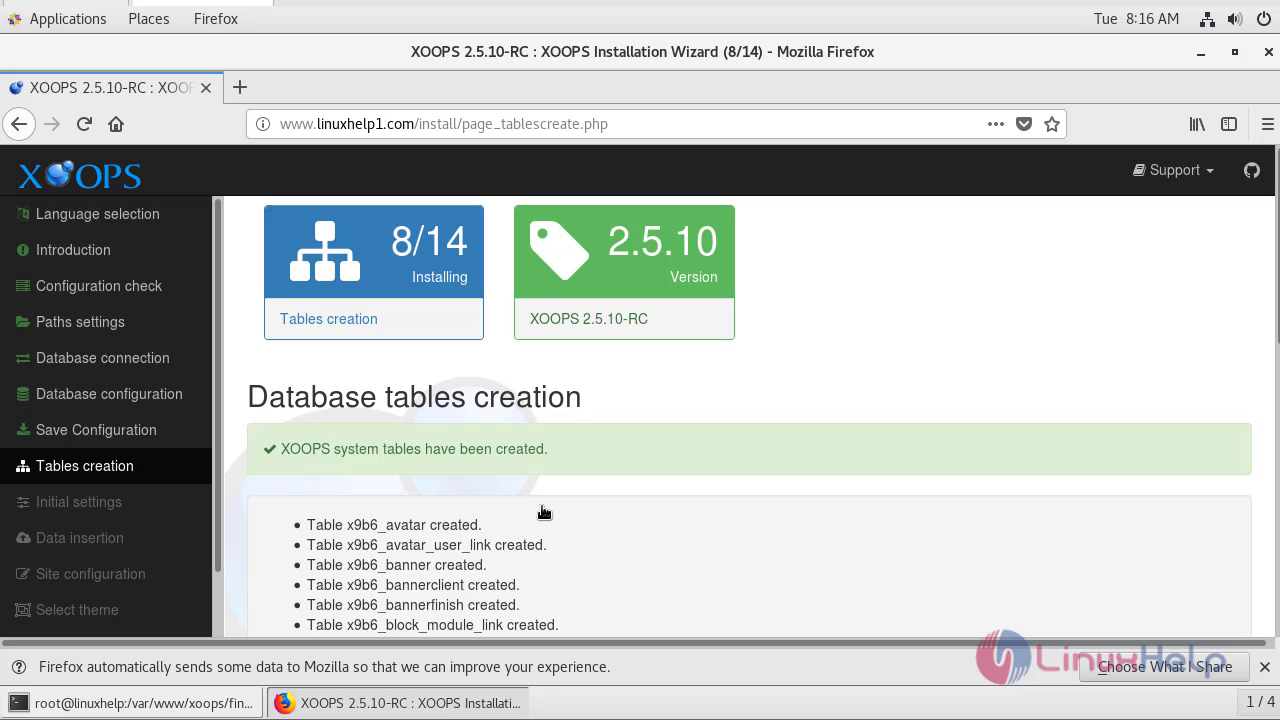The height and width of the screenshot is (720, 1280).
Task: Select the Tables creation step
Action: pos(106,466)
